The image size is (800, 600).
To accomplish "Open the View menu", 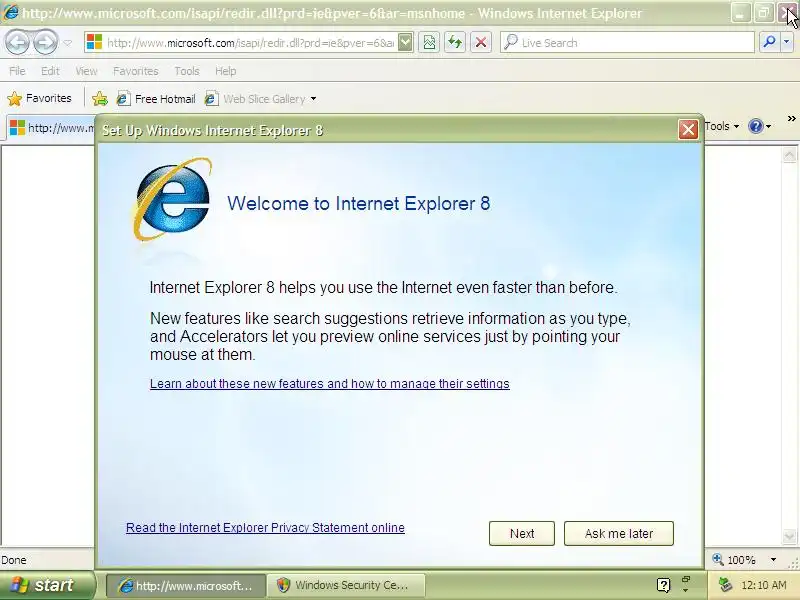I will point(86,71).
